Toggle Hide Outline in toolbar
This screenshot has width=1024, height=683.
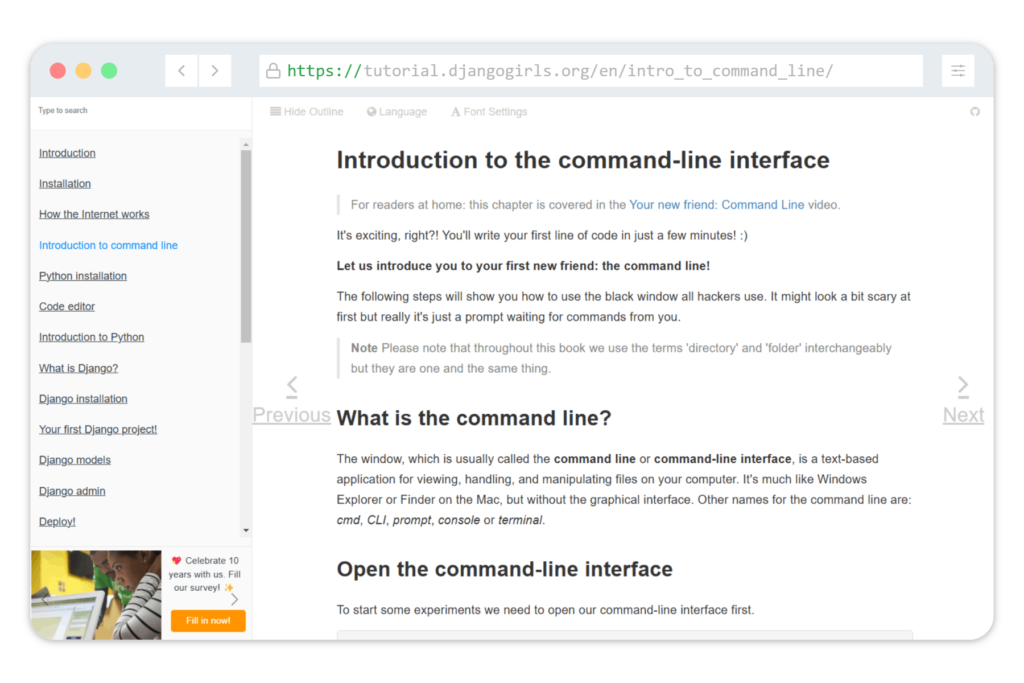point(306,112)
